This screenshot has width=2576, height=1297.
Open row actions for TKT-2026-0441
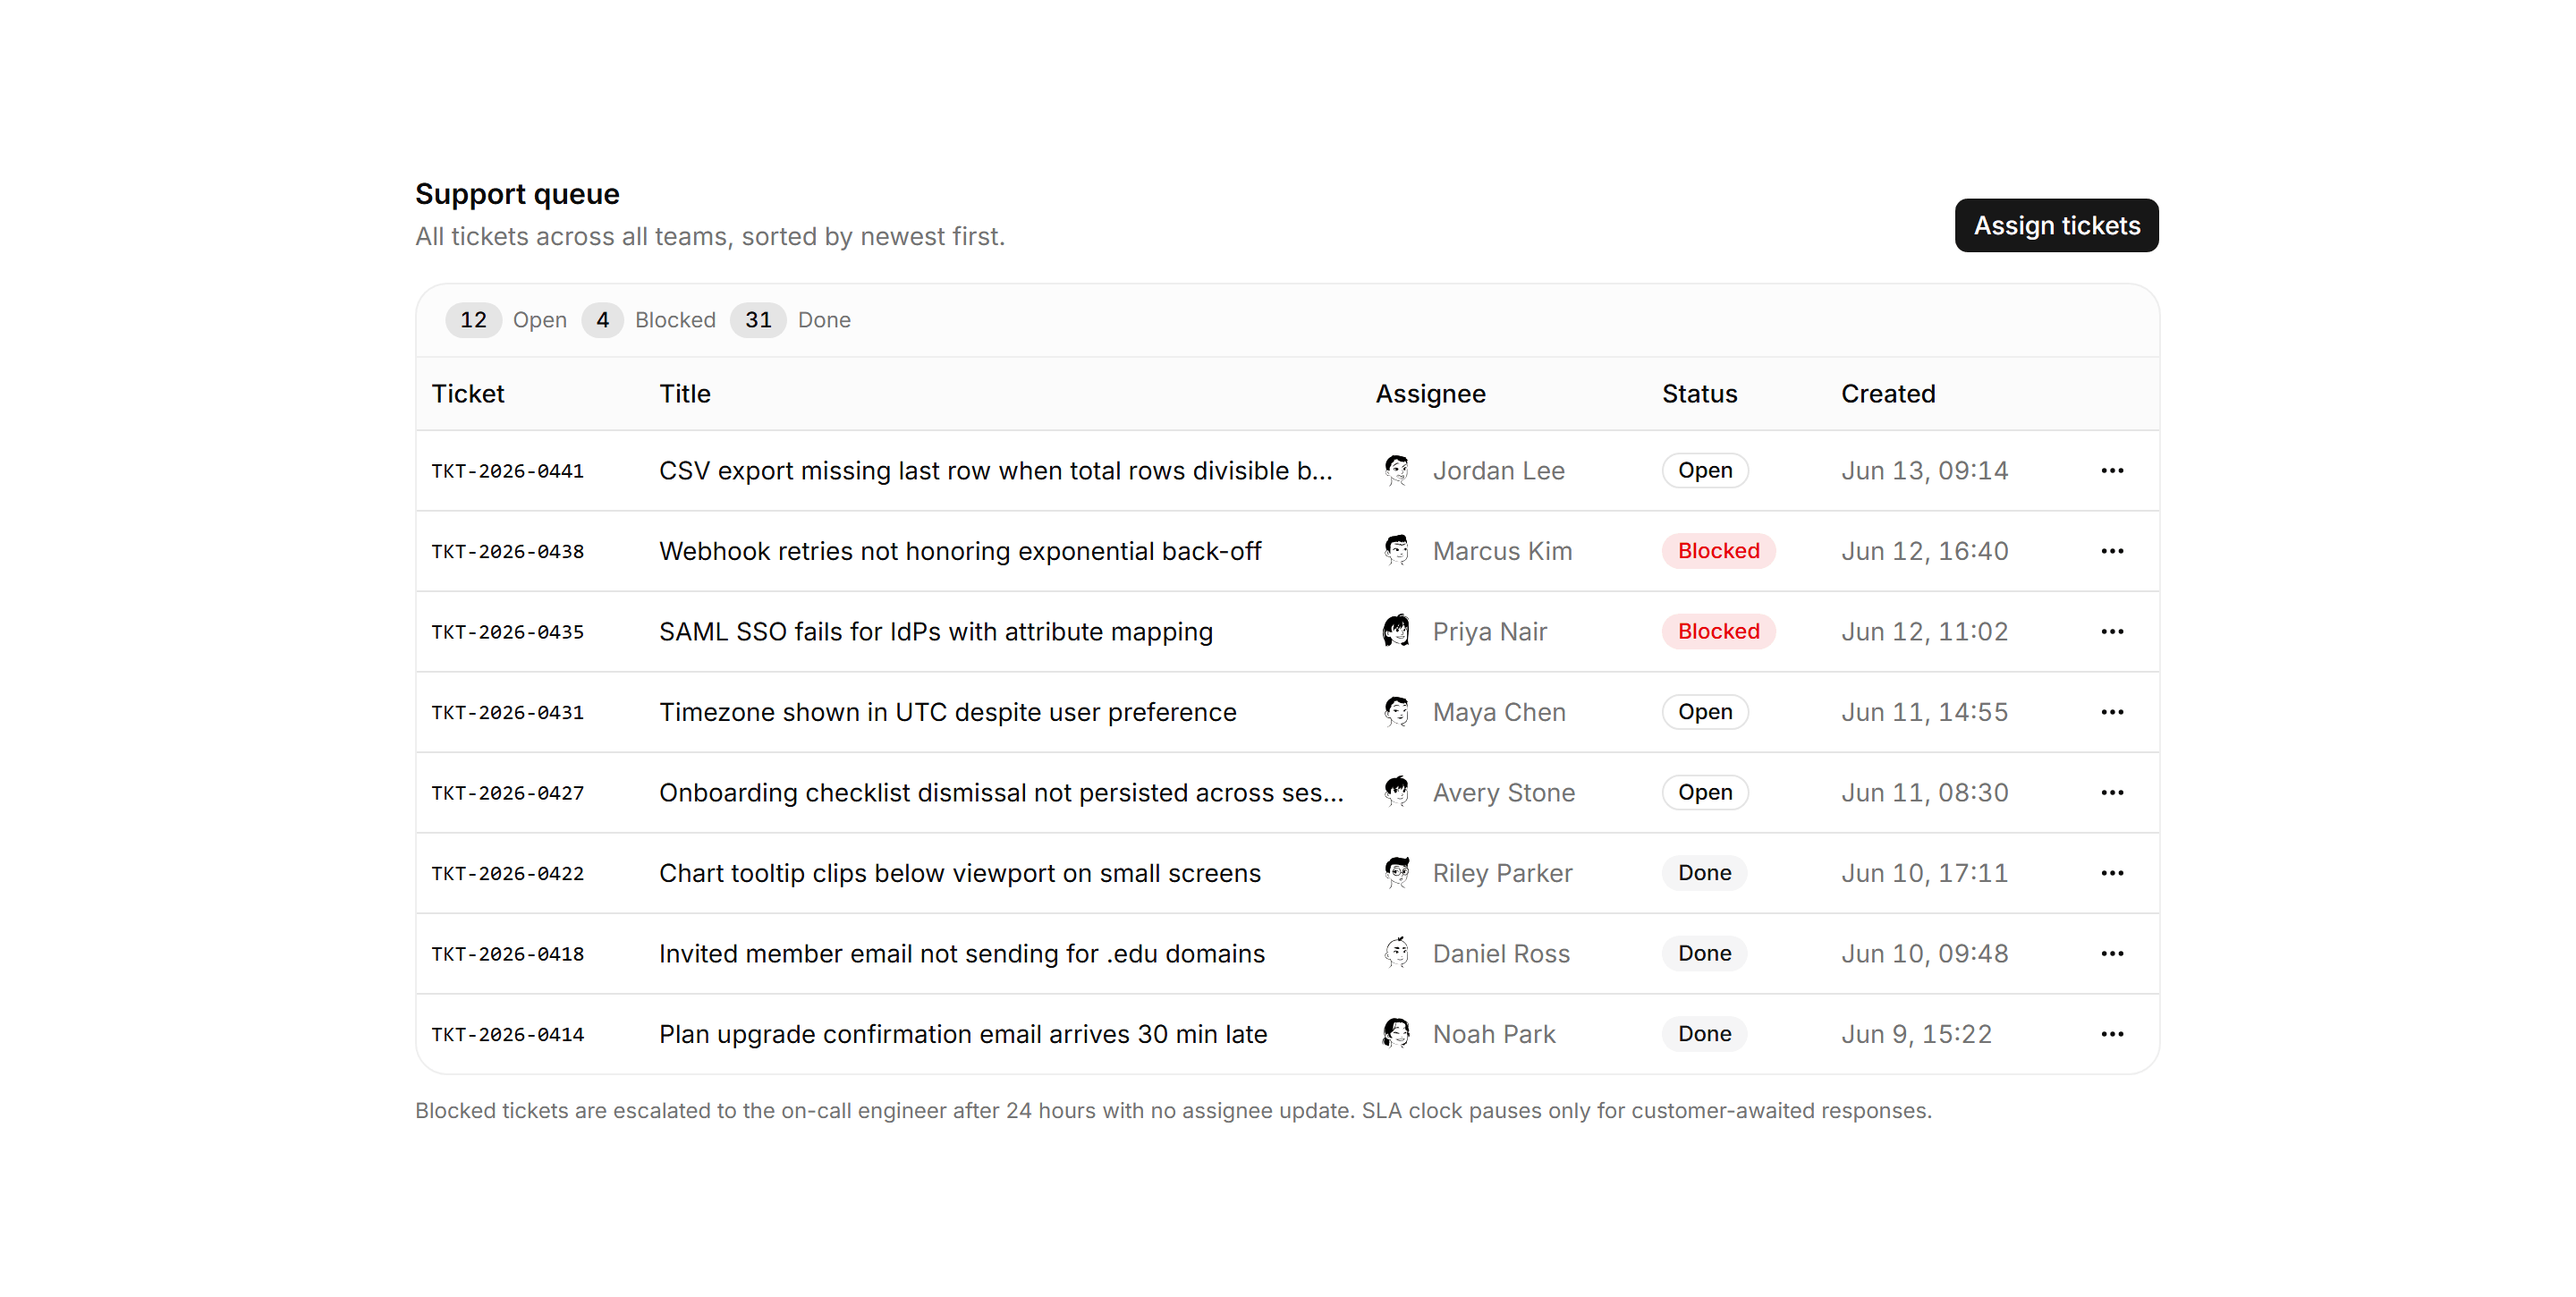pyautogui.click(x=2112, y=471)
